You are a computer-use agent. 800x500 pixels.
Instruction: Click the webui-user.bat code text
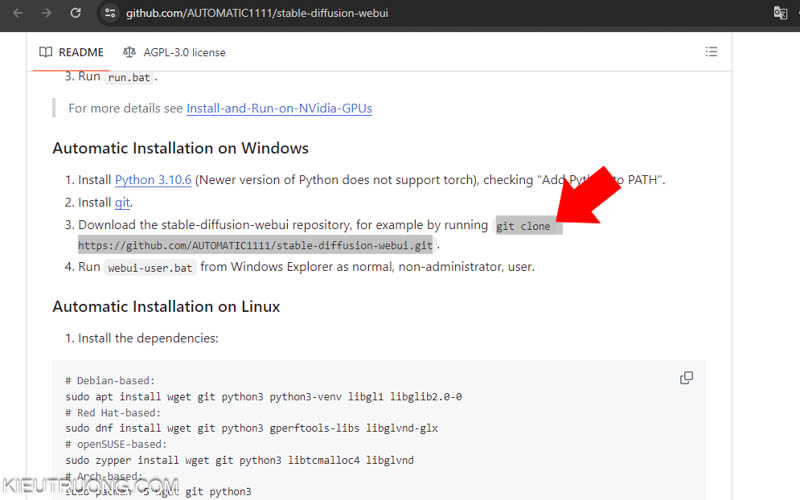point(150,268)
